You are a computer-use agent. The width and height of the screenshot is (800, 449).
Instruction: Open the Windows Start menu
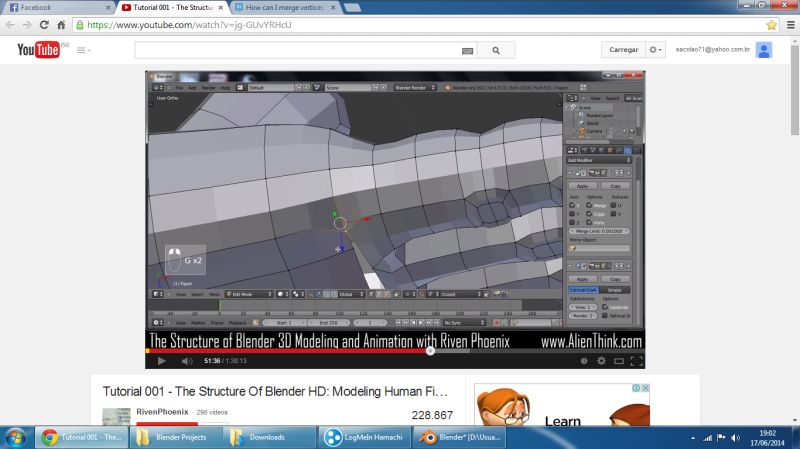(15, 437)
